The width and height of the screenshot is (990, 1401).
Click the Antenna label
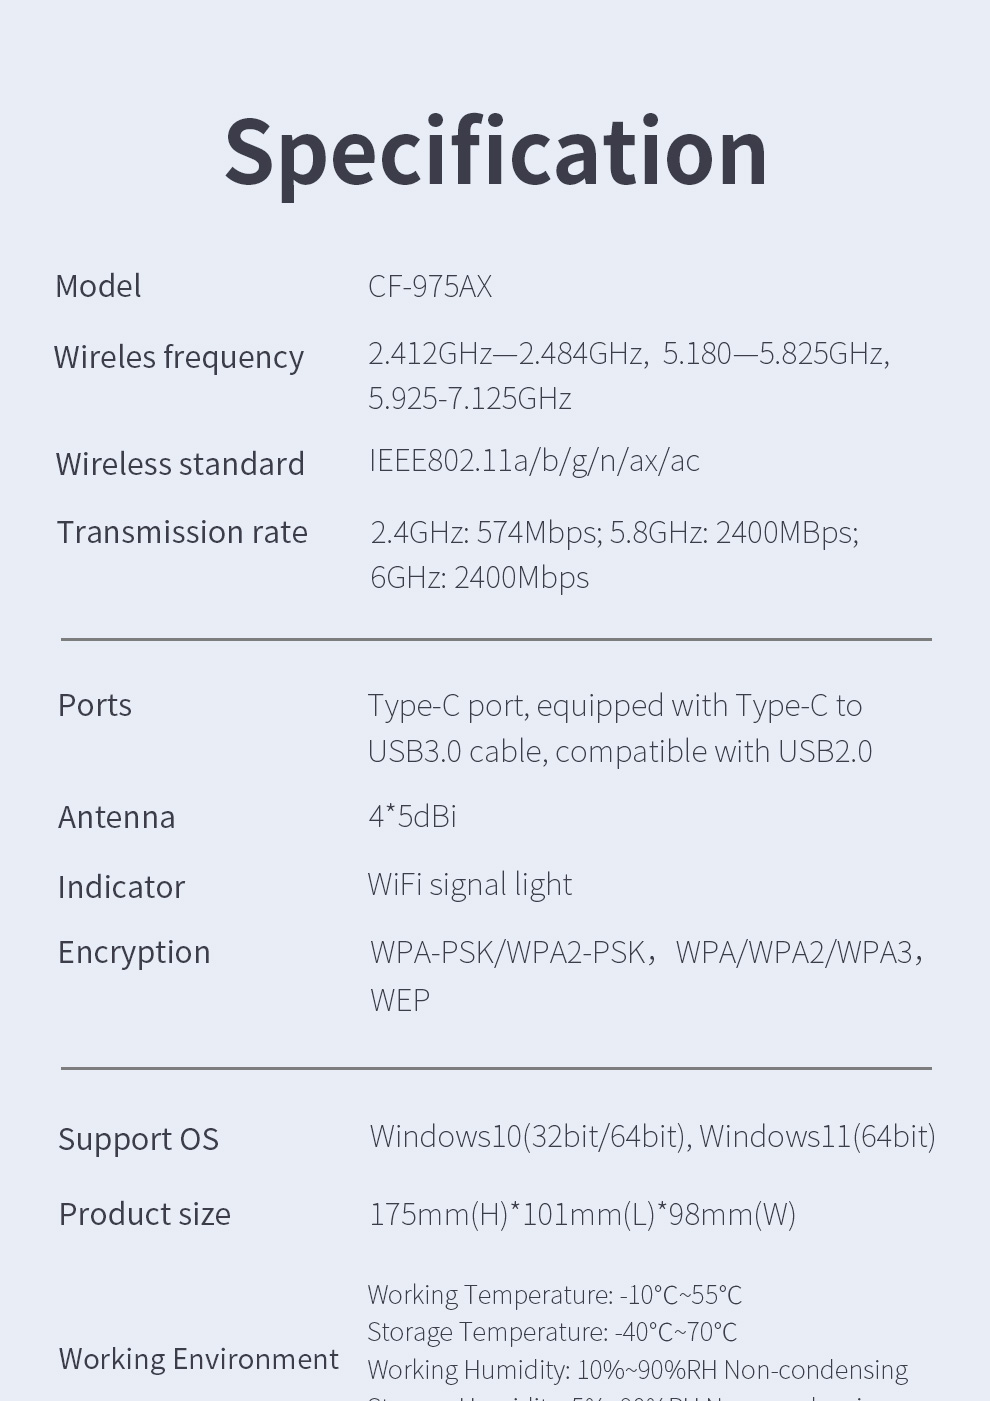point(116,817)
